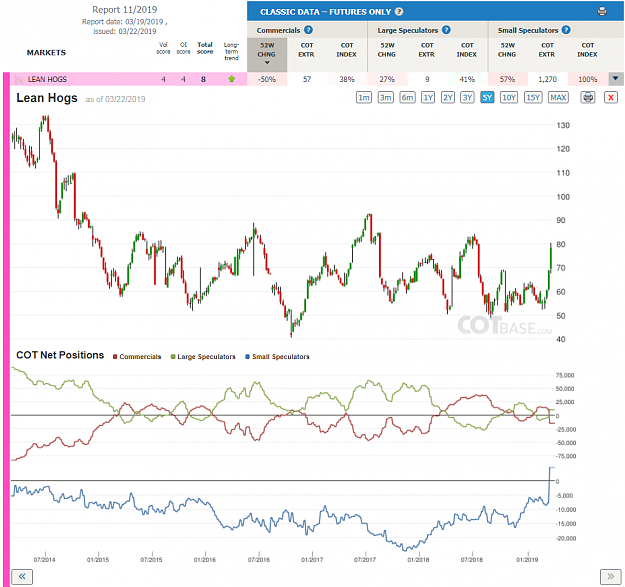The height and width of the screenshot is (587, 625).
Task: Toggle Small Speculators series in legend
Action: (277, 357)
